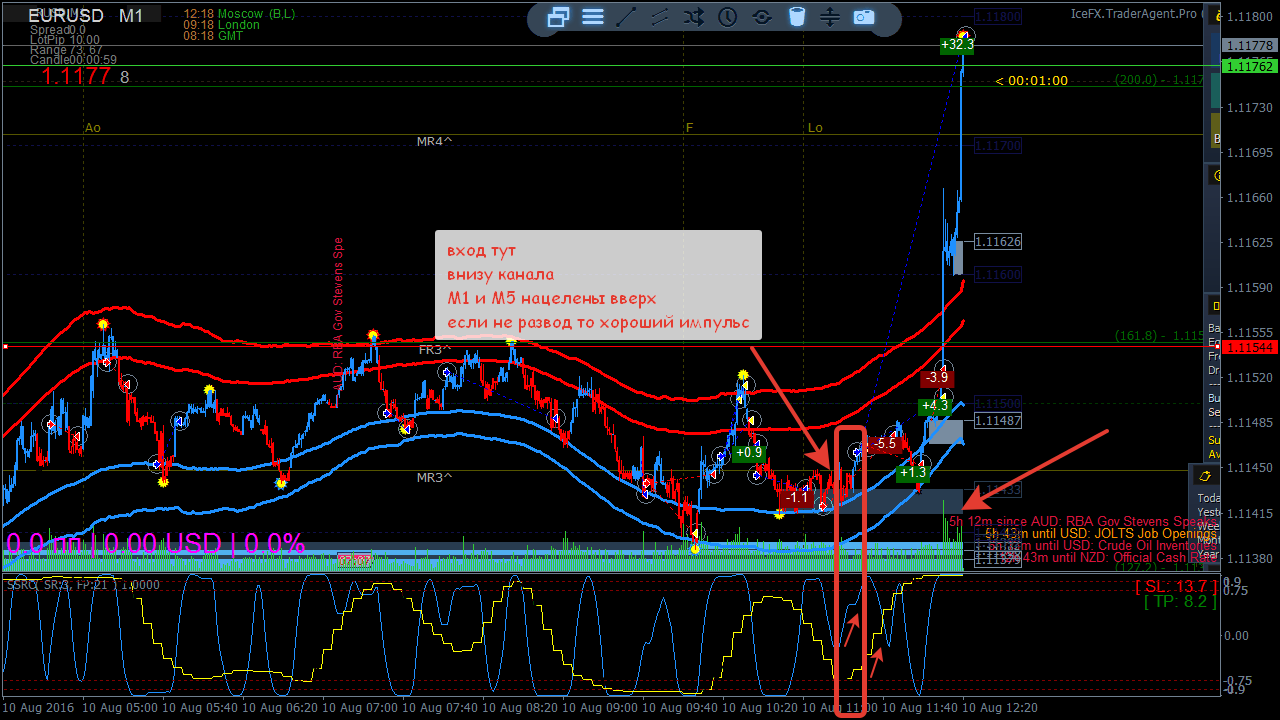The width and height of the screenshot is (1280, 720).
Task: Select the parallel channel drawing tool
Action: click(x=660, y=17)
